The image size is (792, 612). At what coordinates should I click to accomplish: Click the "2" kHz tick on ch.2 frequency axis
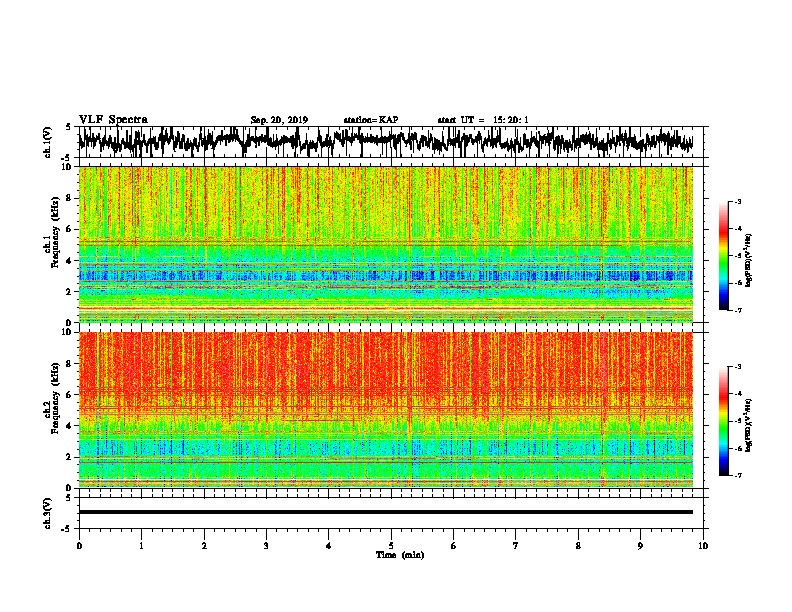(70, 457)
